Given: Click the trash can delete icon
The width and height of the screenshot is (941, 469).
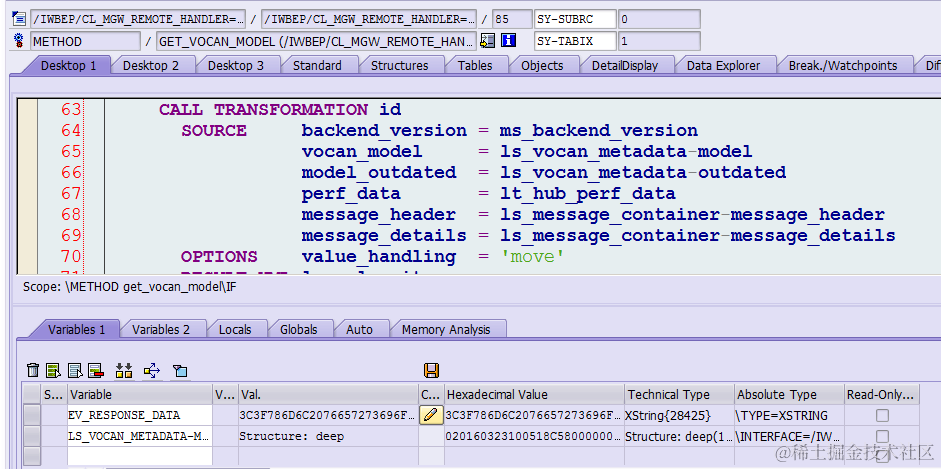Looking at the screenshot, I should [x=34, y=371].
